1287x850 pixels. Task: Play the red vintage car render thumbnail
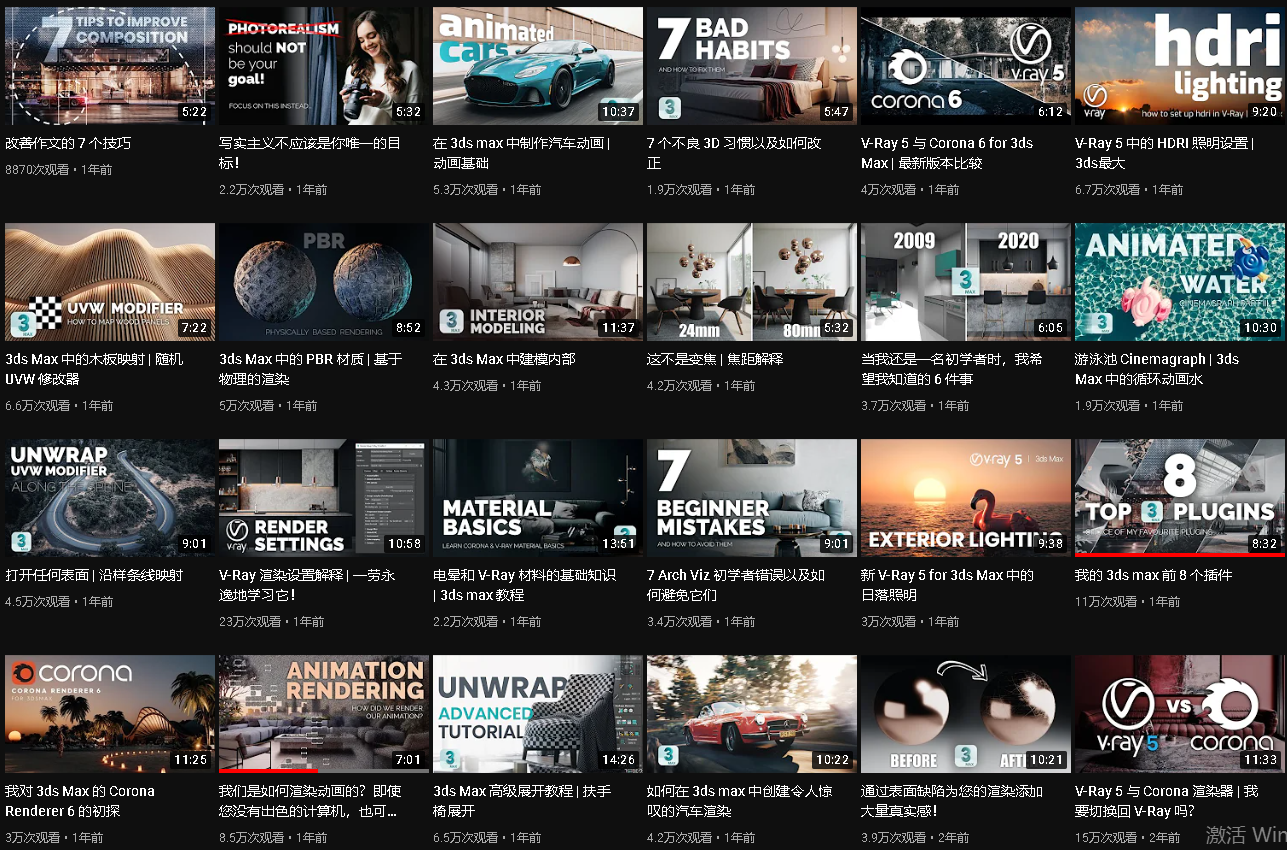click(752, 714)
